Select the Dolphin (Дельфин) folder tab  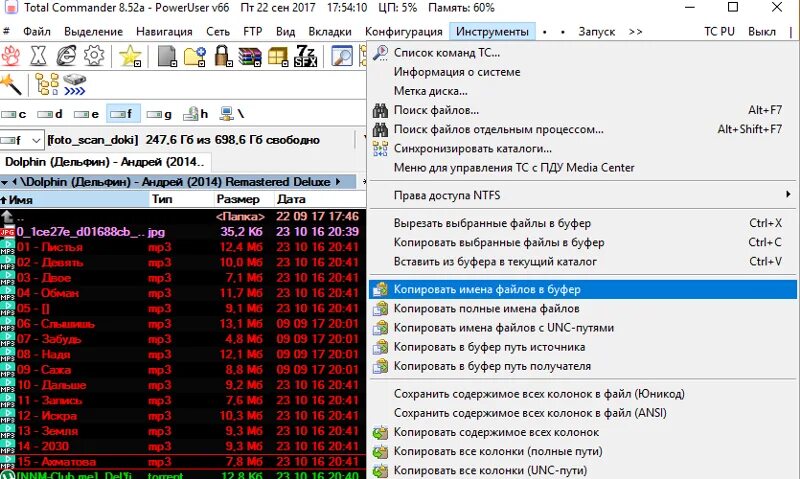[x=105, y=162]
